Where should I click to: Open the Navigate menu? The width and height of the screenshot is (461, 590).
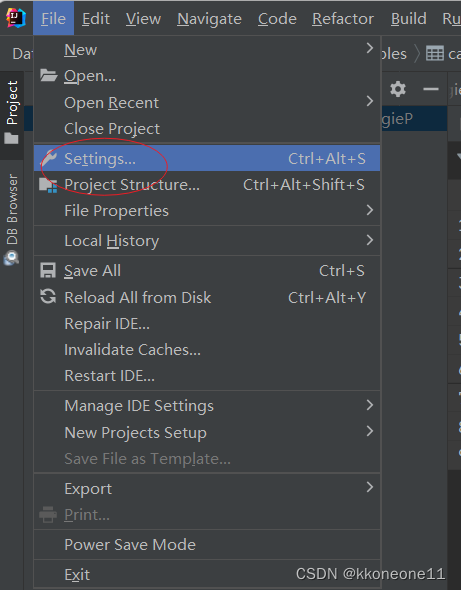[209, 18]
